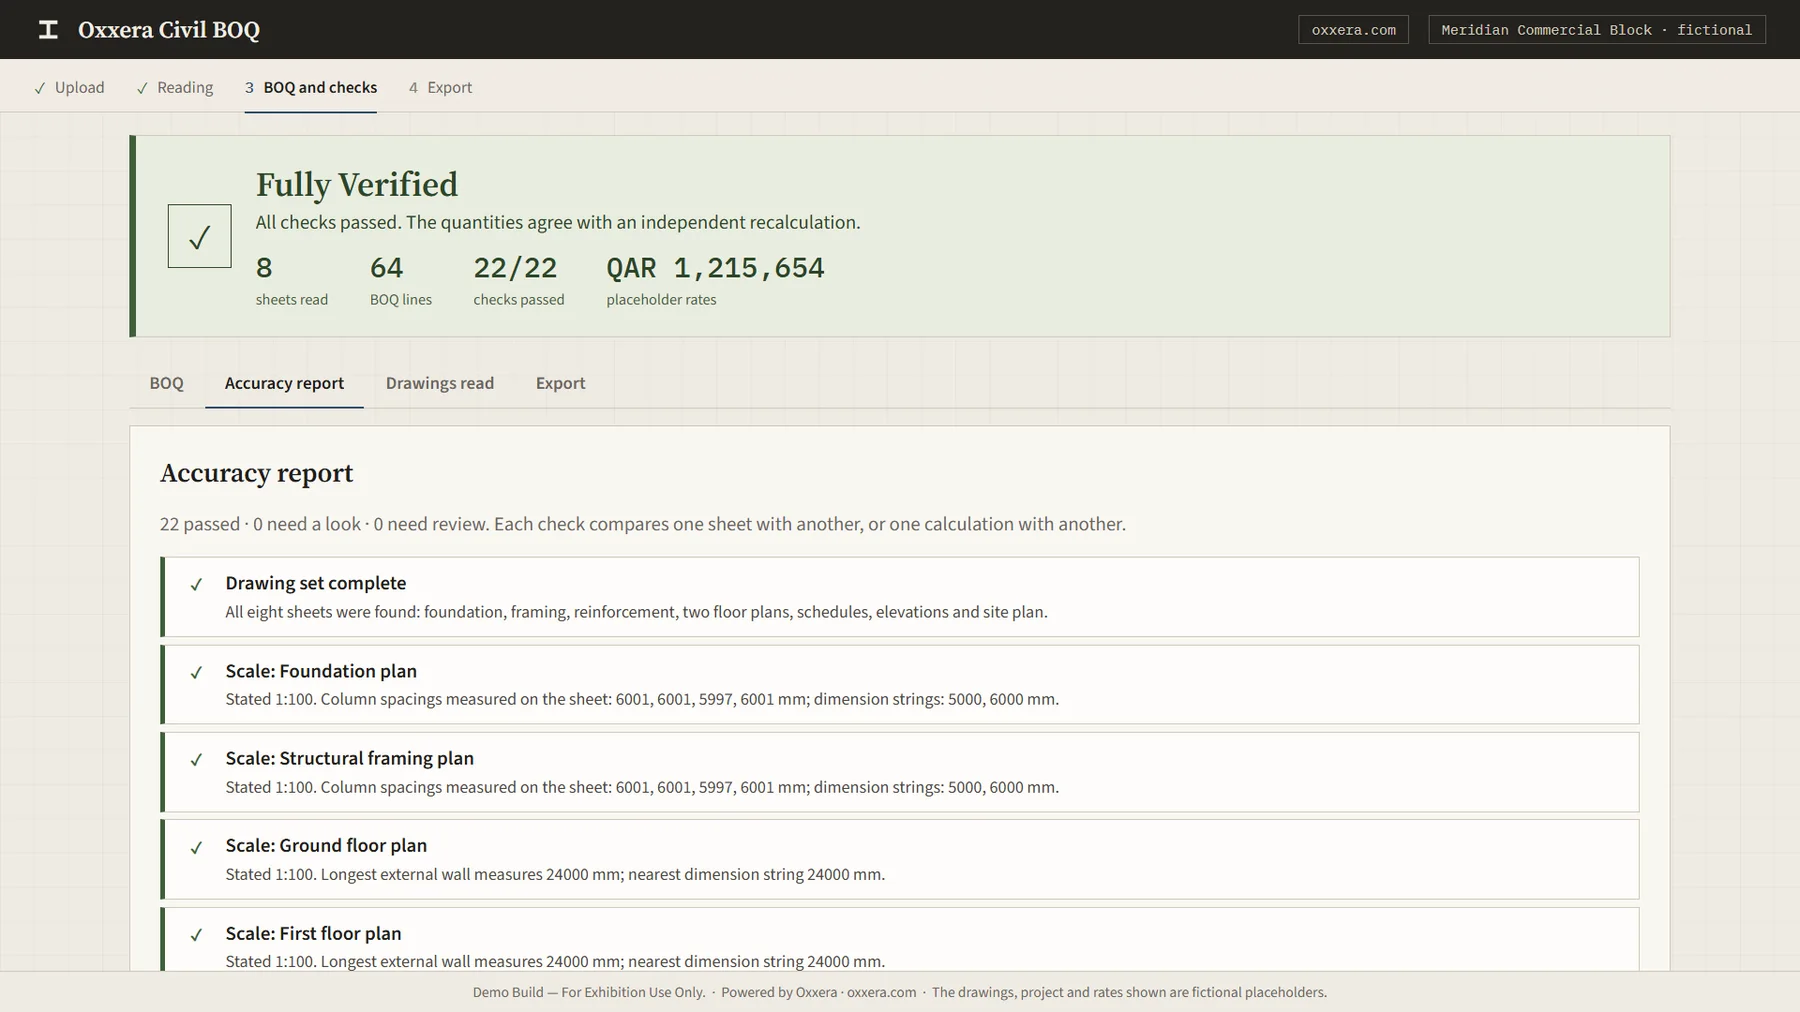This screenshot has height=1012, width=1800.
Task: Click the checkmark beside Drawing set complete
Action: (x=196, y=585)
